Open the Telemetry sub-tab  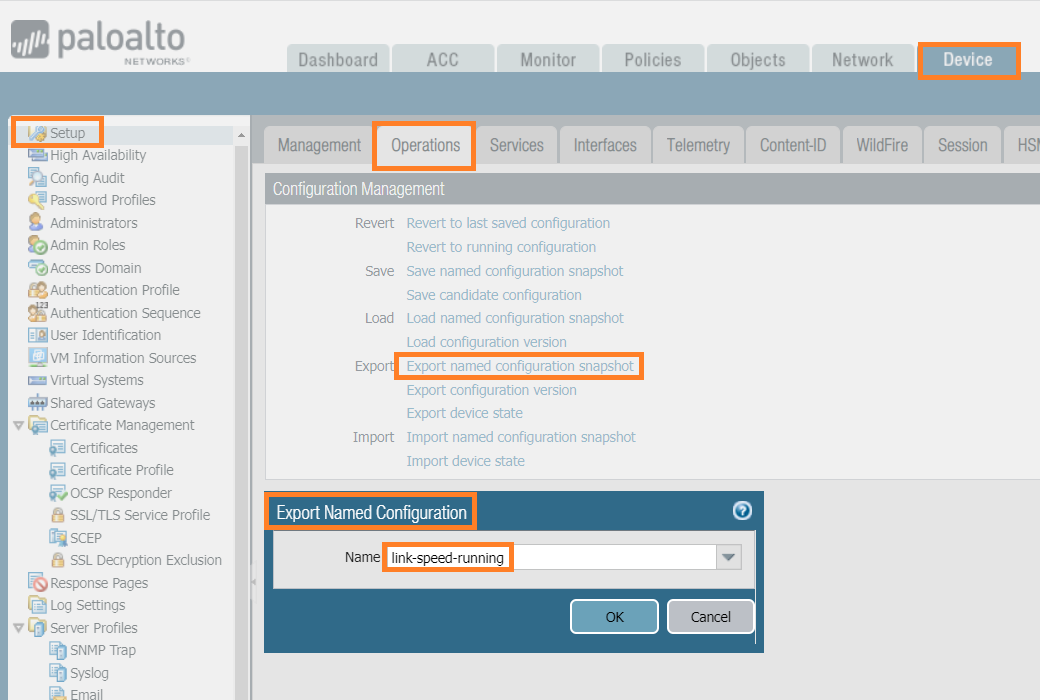[x=698, y=145]
